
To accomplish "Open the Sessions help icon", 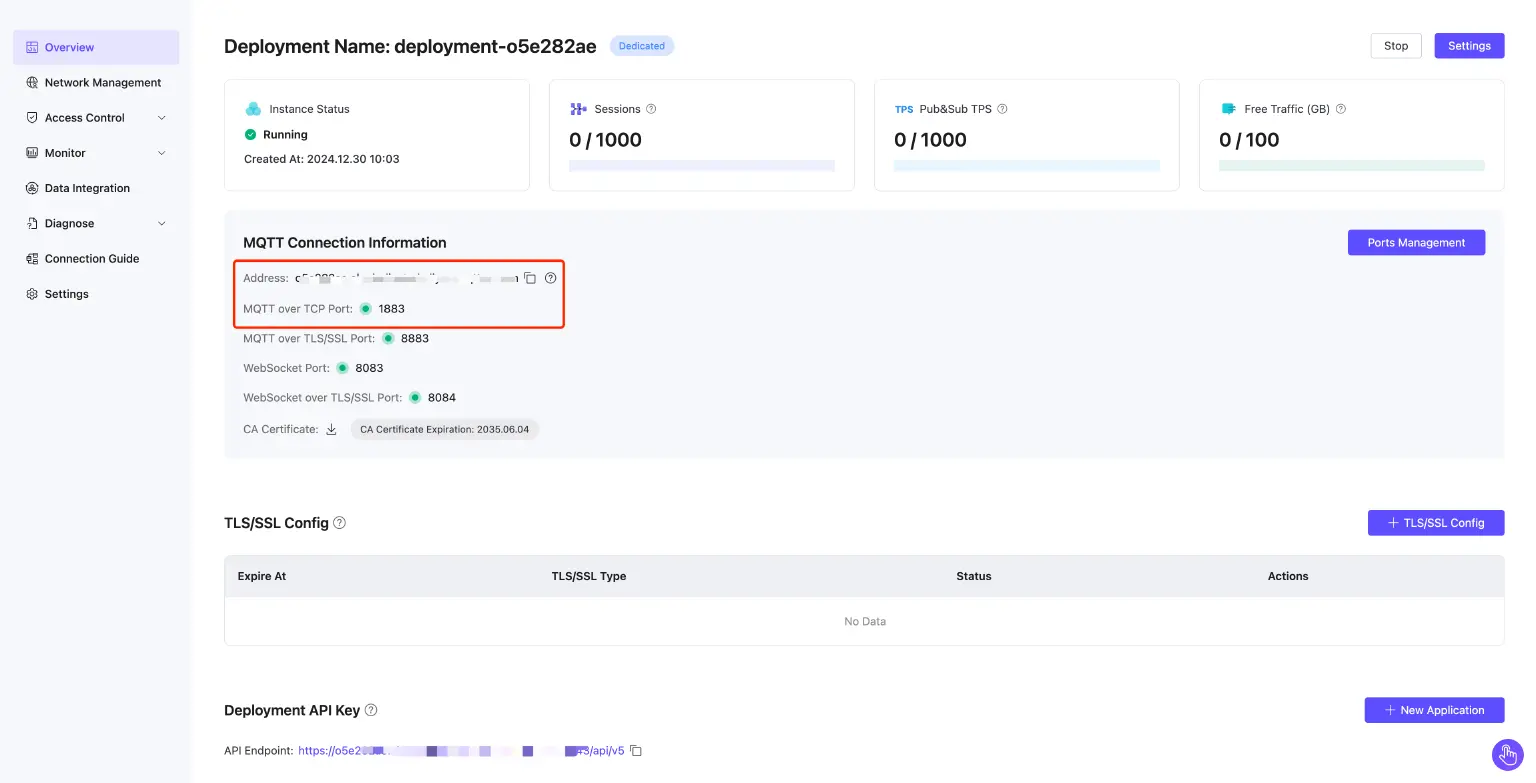I will [651, 108].
